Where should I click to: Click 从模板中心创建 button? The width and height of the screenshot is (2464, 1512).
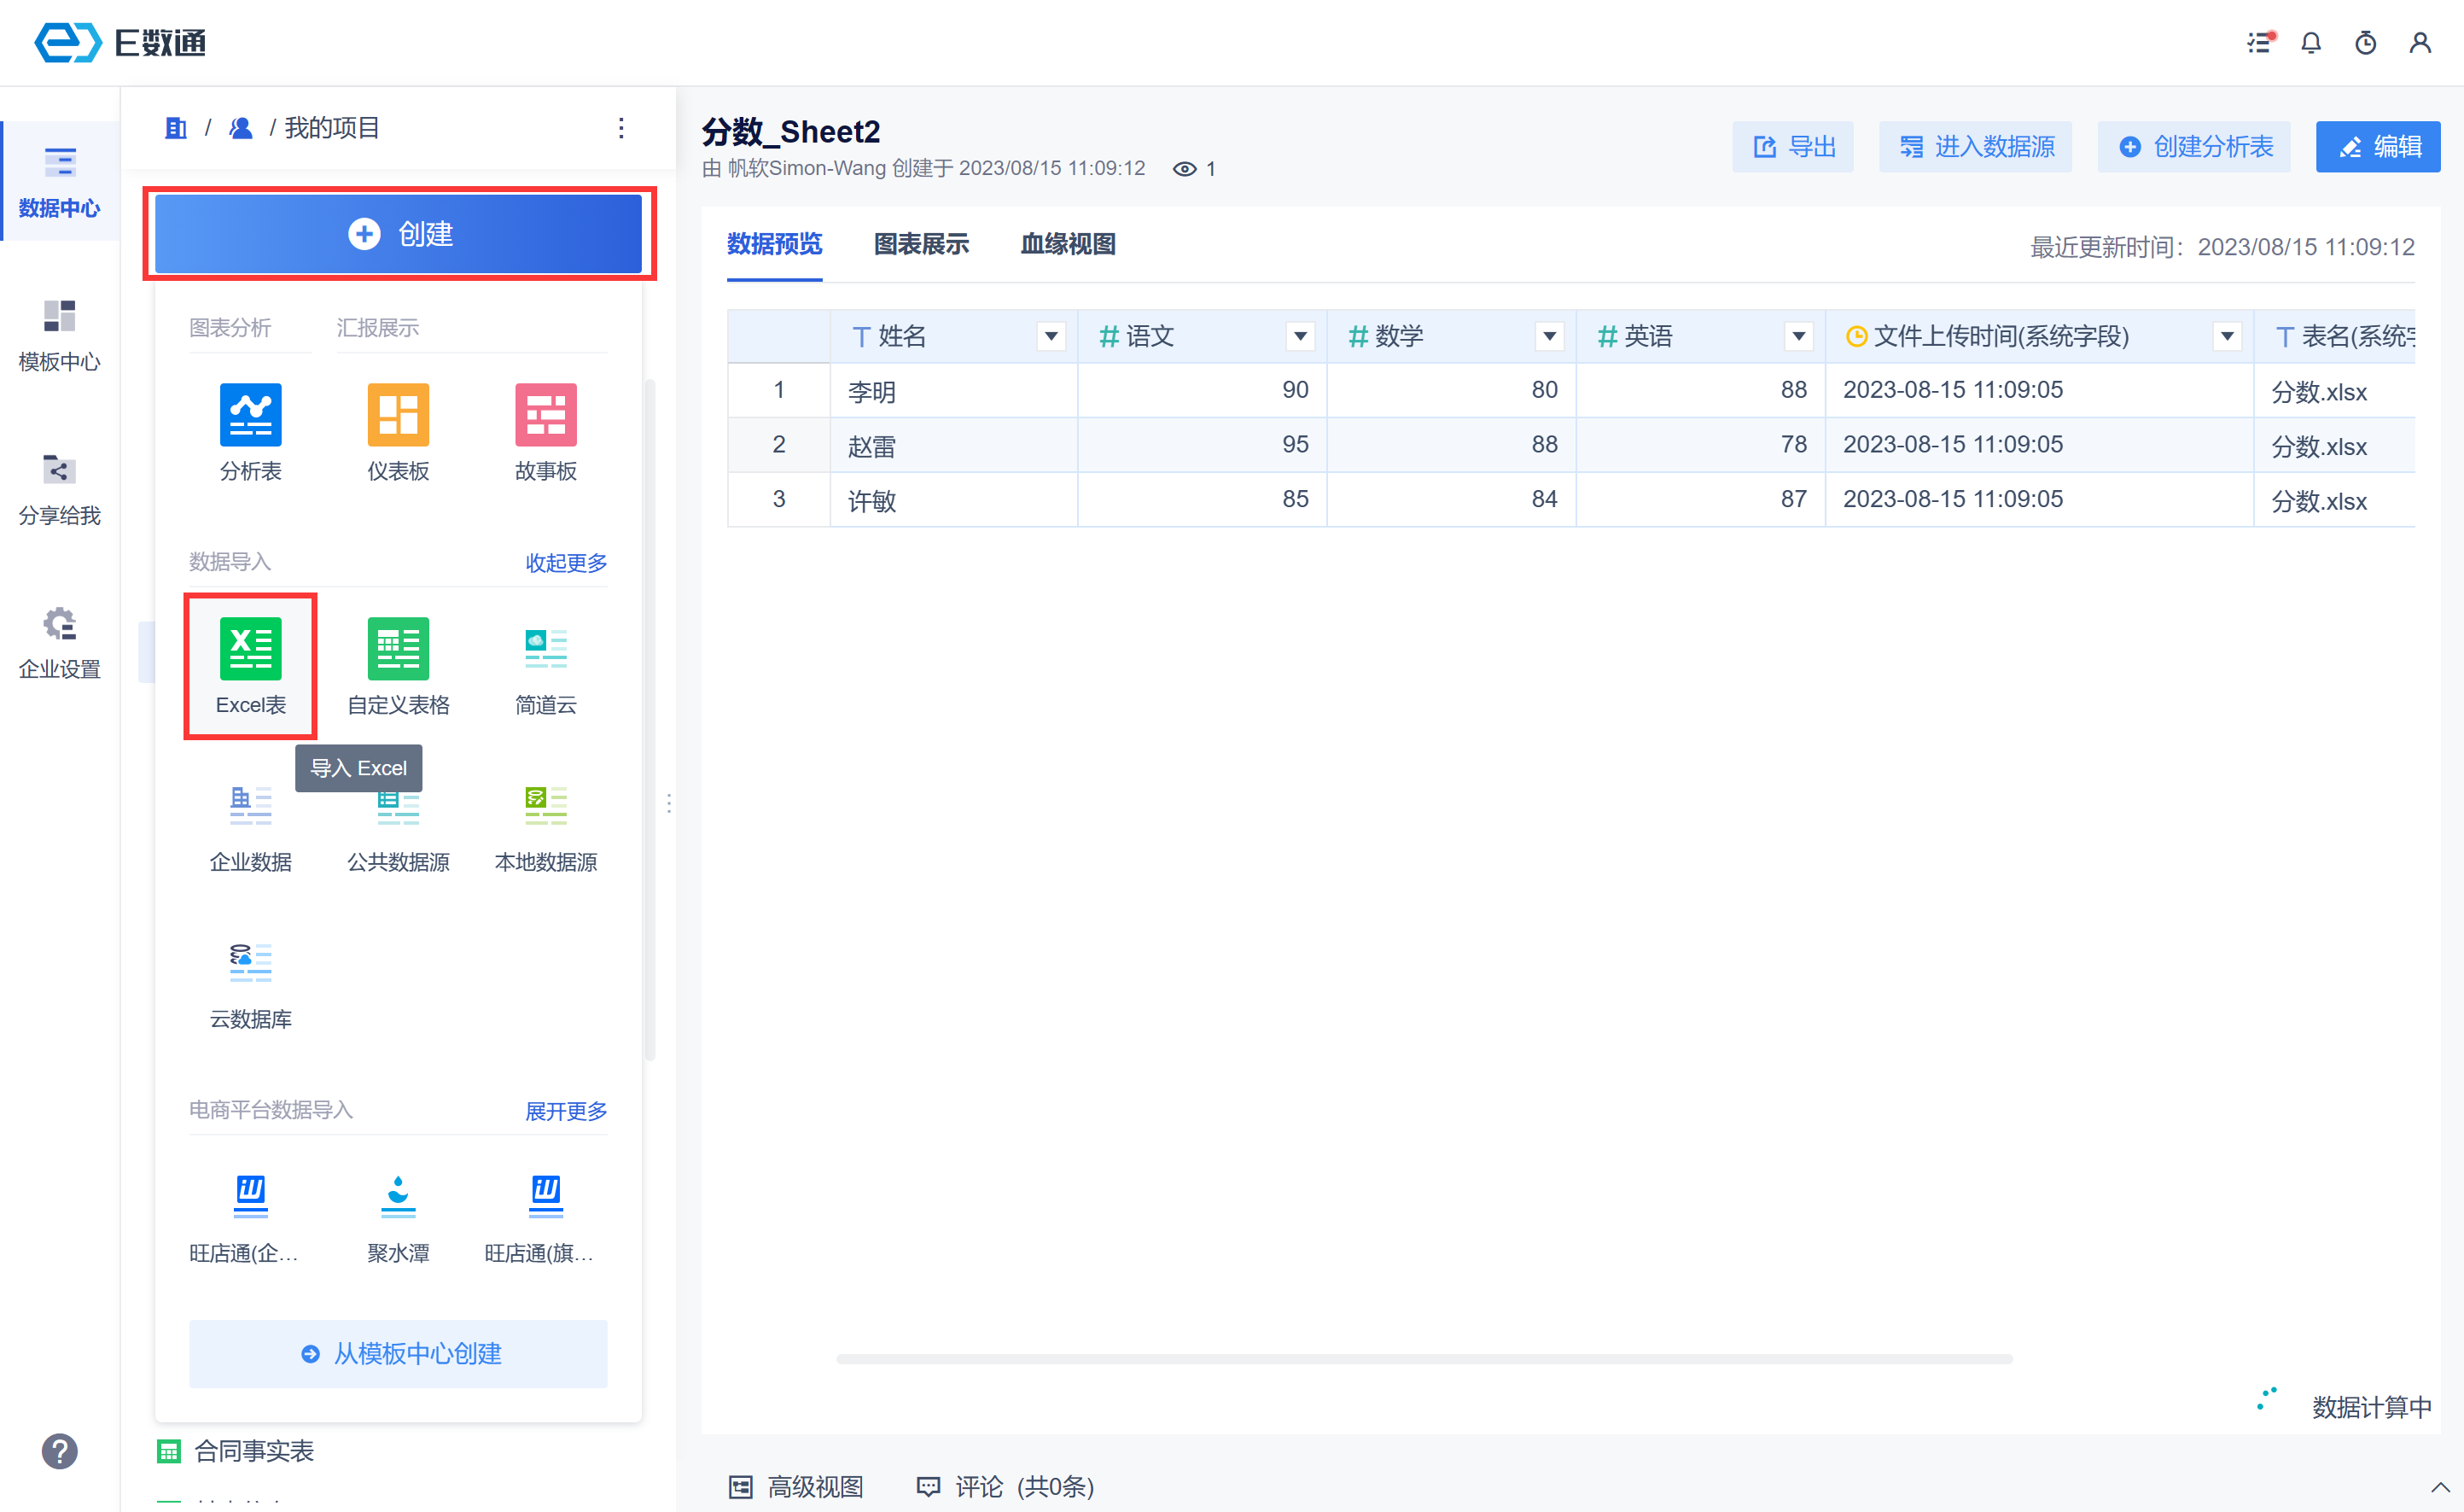(398, 1353)
